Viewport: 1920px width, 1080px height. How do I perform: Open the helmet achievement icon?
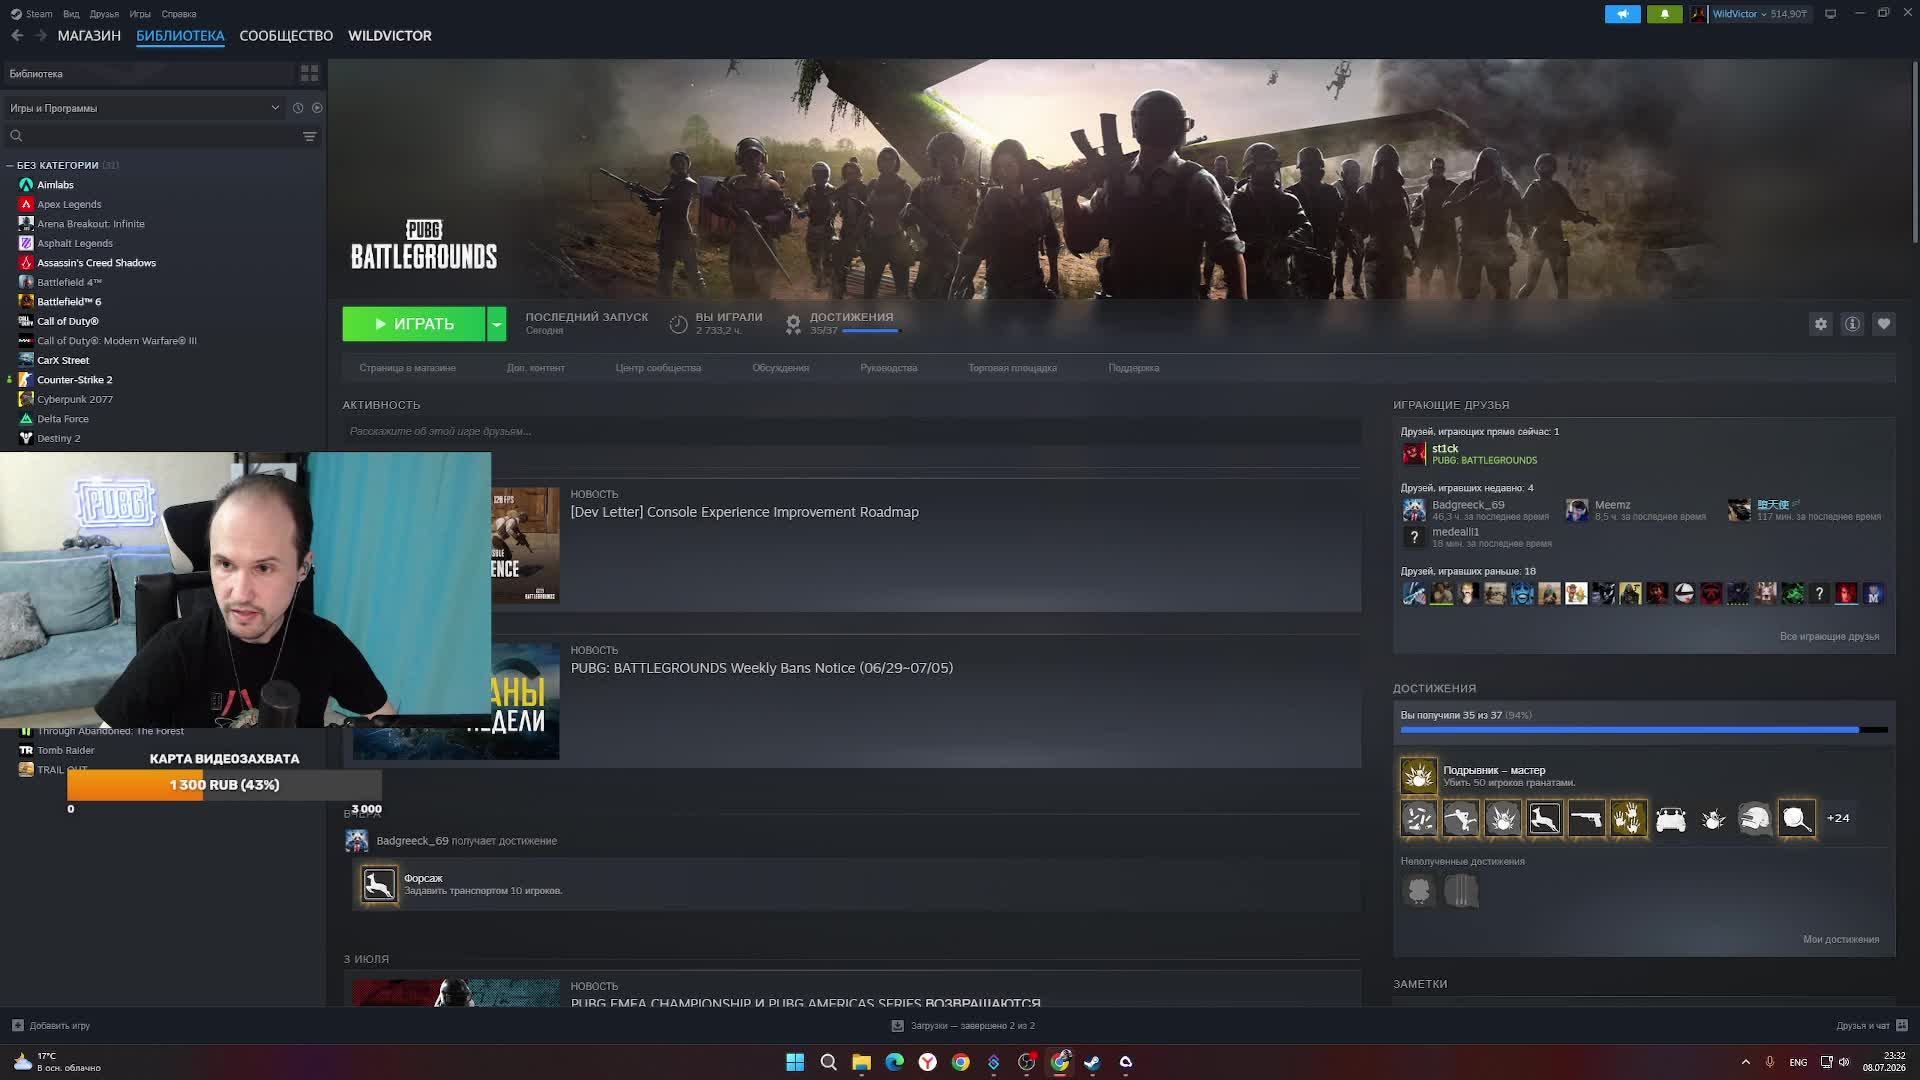tap(1754, 819)
